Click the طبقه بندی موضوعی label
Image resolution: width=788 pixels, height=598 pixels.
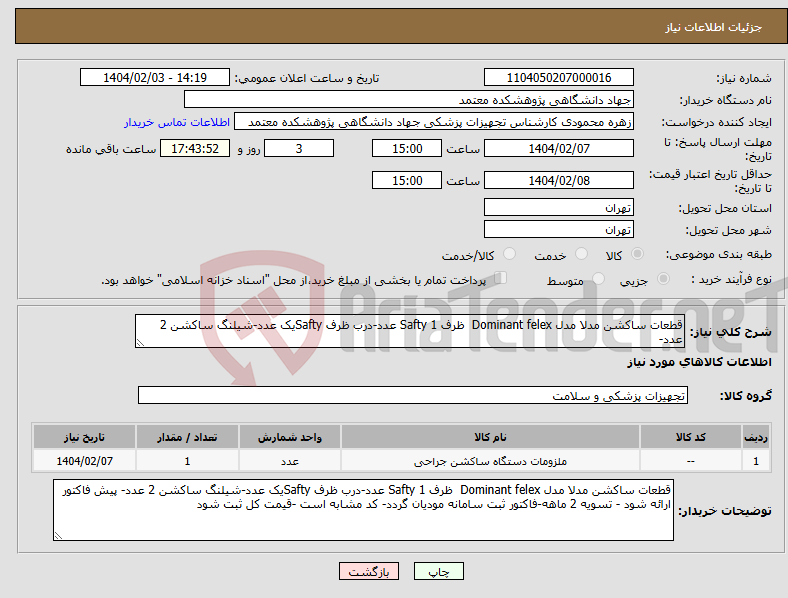click(719, 254)
